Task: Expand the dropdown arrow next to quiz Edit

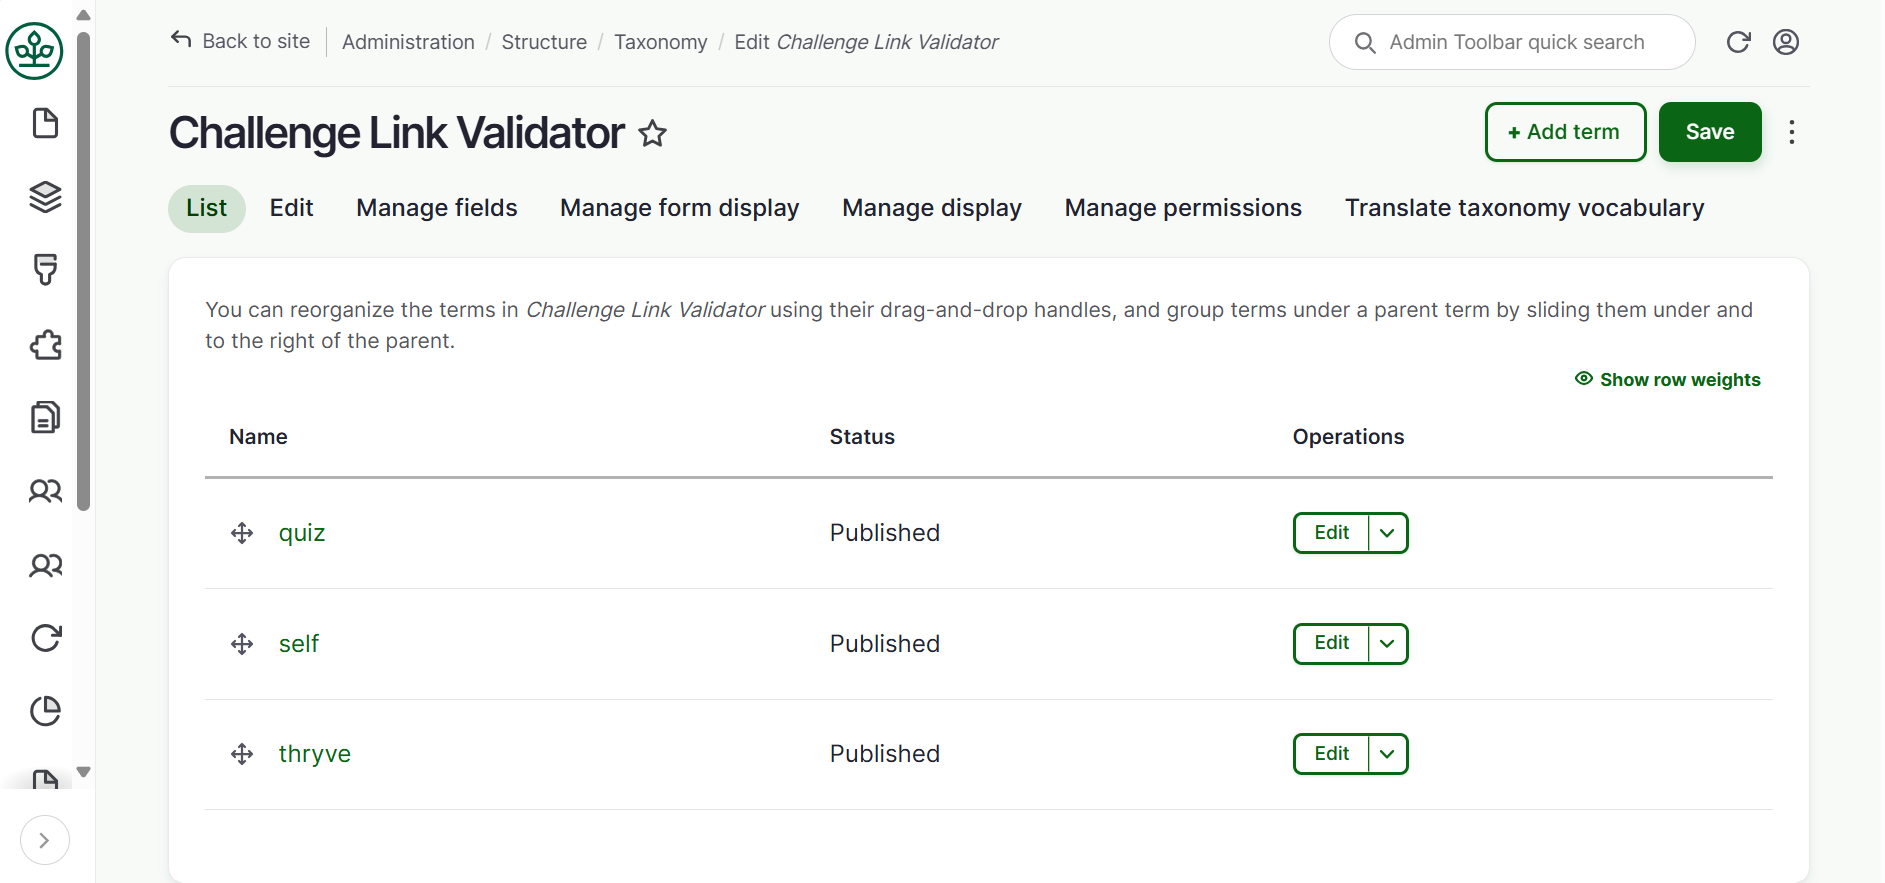Action: [x=1387, y=533]
